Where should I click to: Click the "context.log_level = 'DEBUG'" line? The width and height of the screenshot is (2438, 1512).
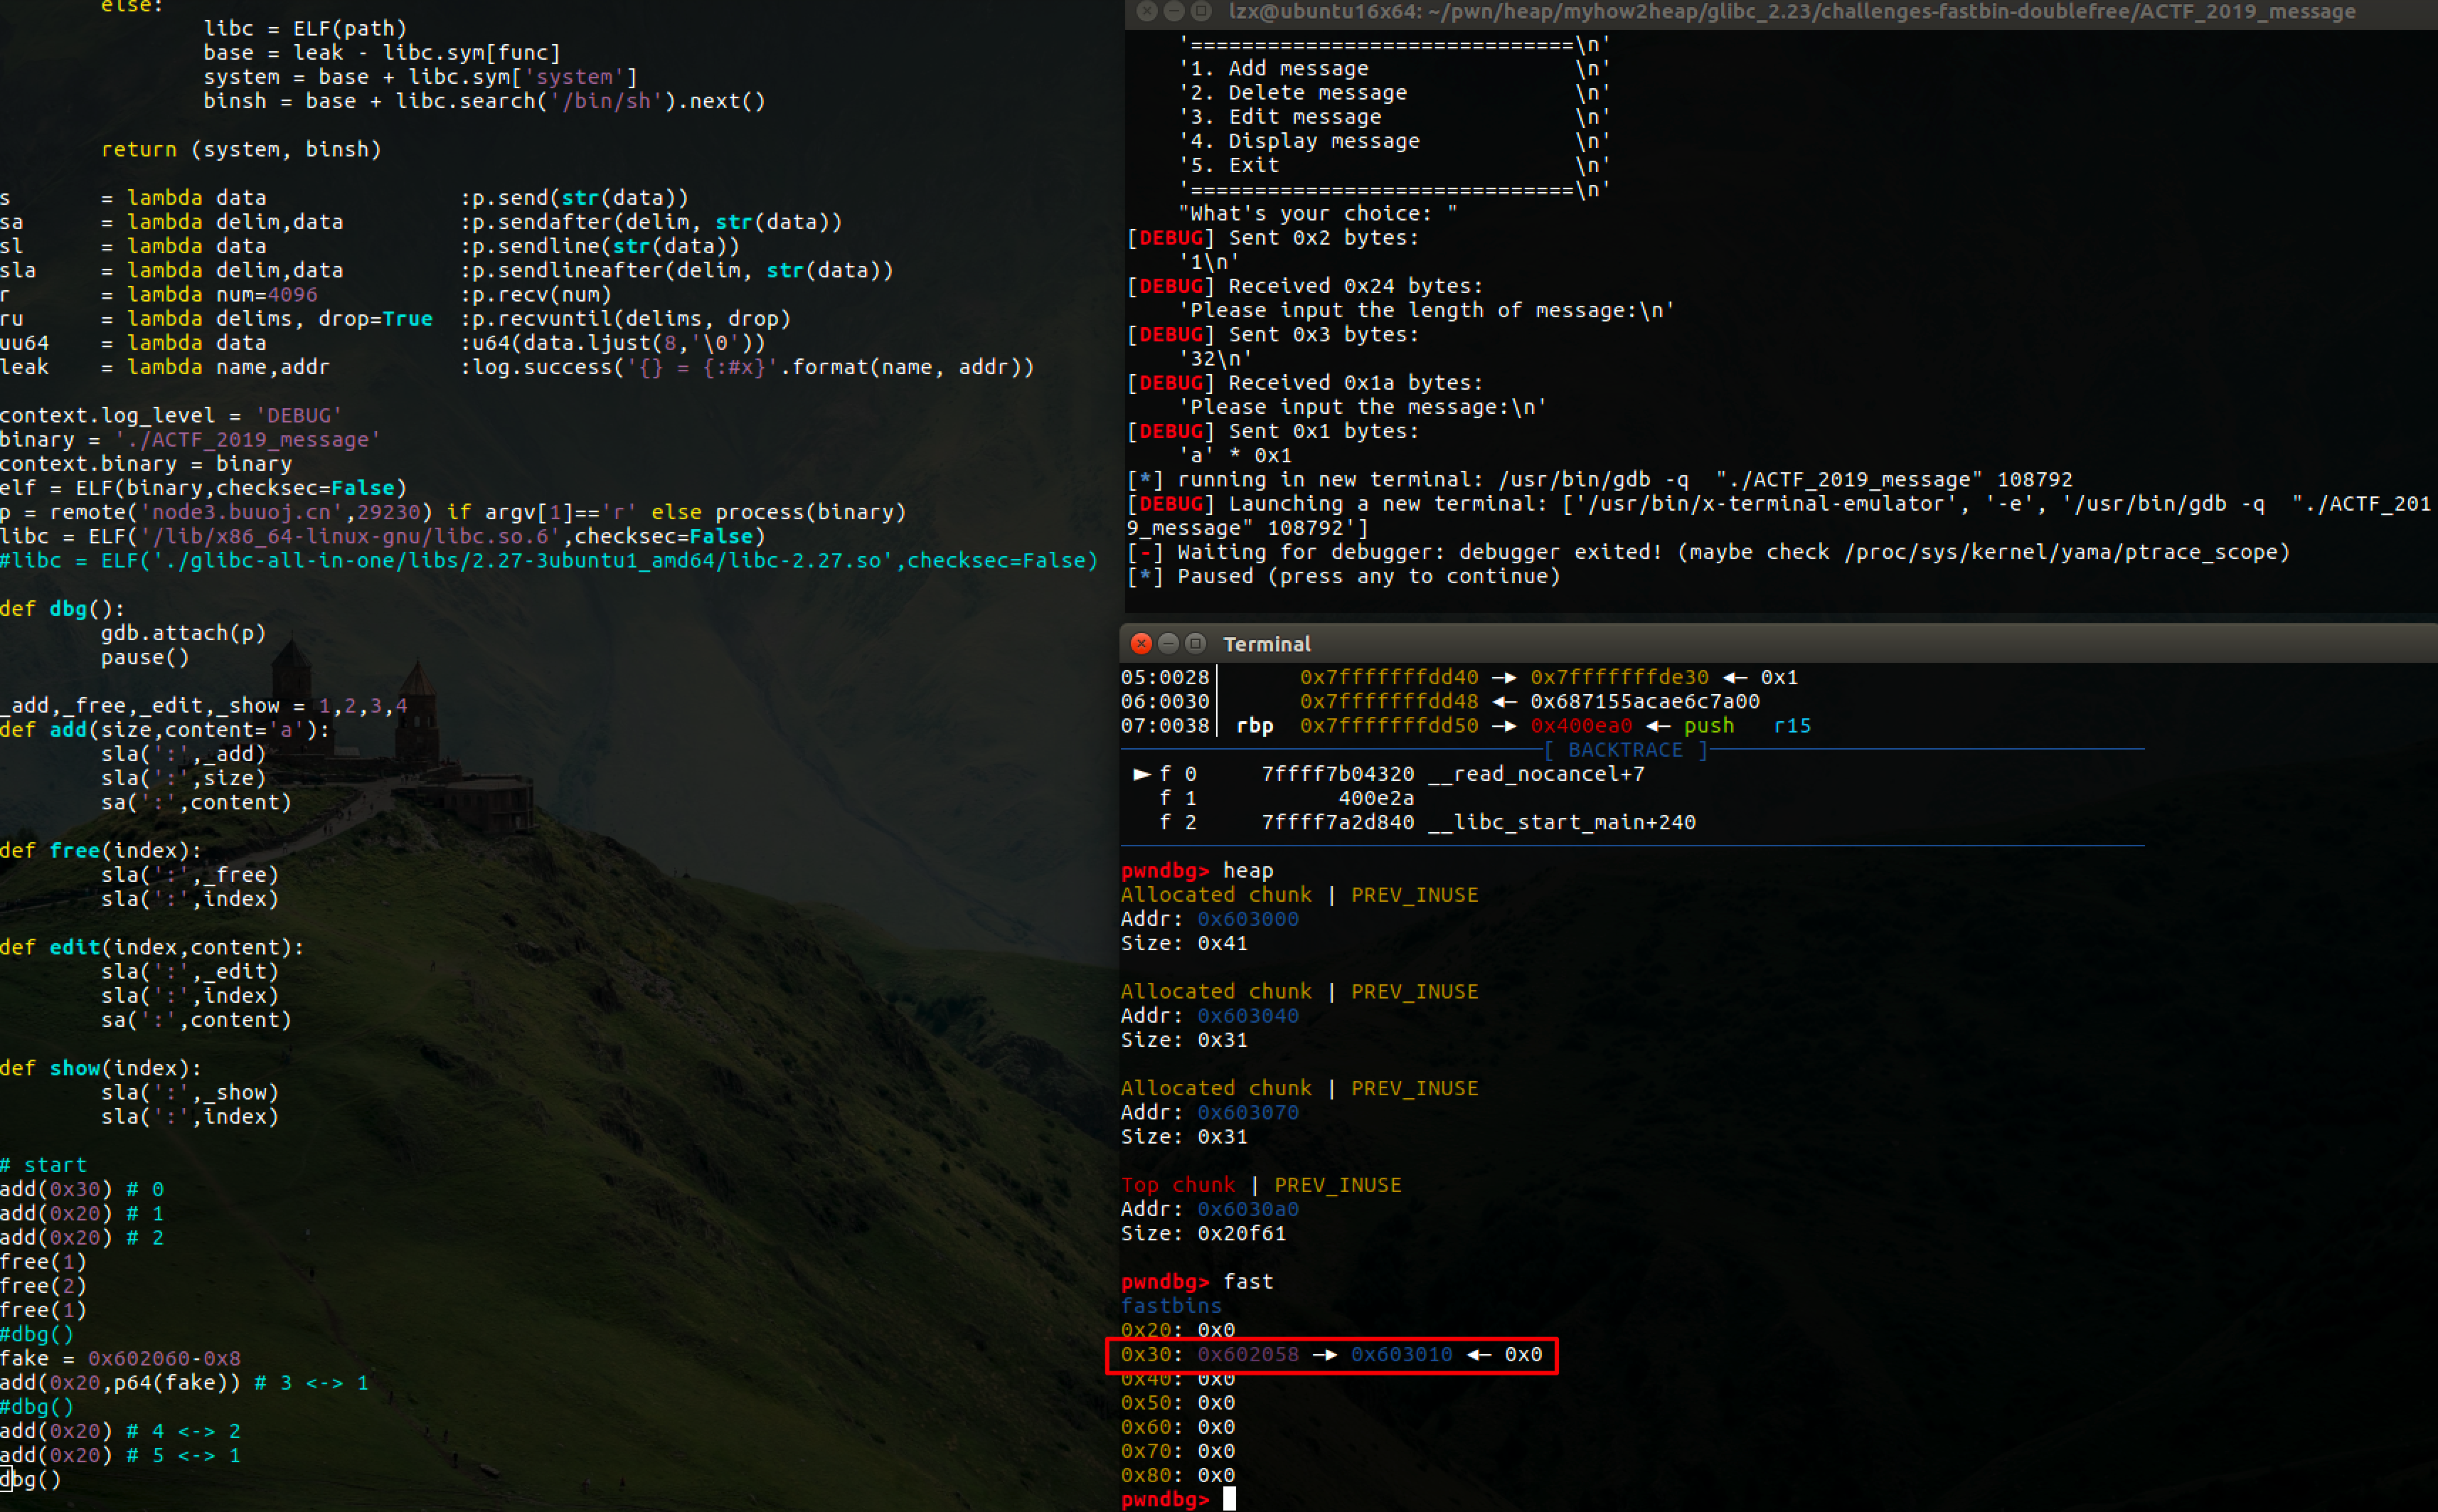click(171, 416)
